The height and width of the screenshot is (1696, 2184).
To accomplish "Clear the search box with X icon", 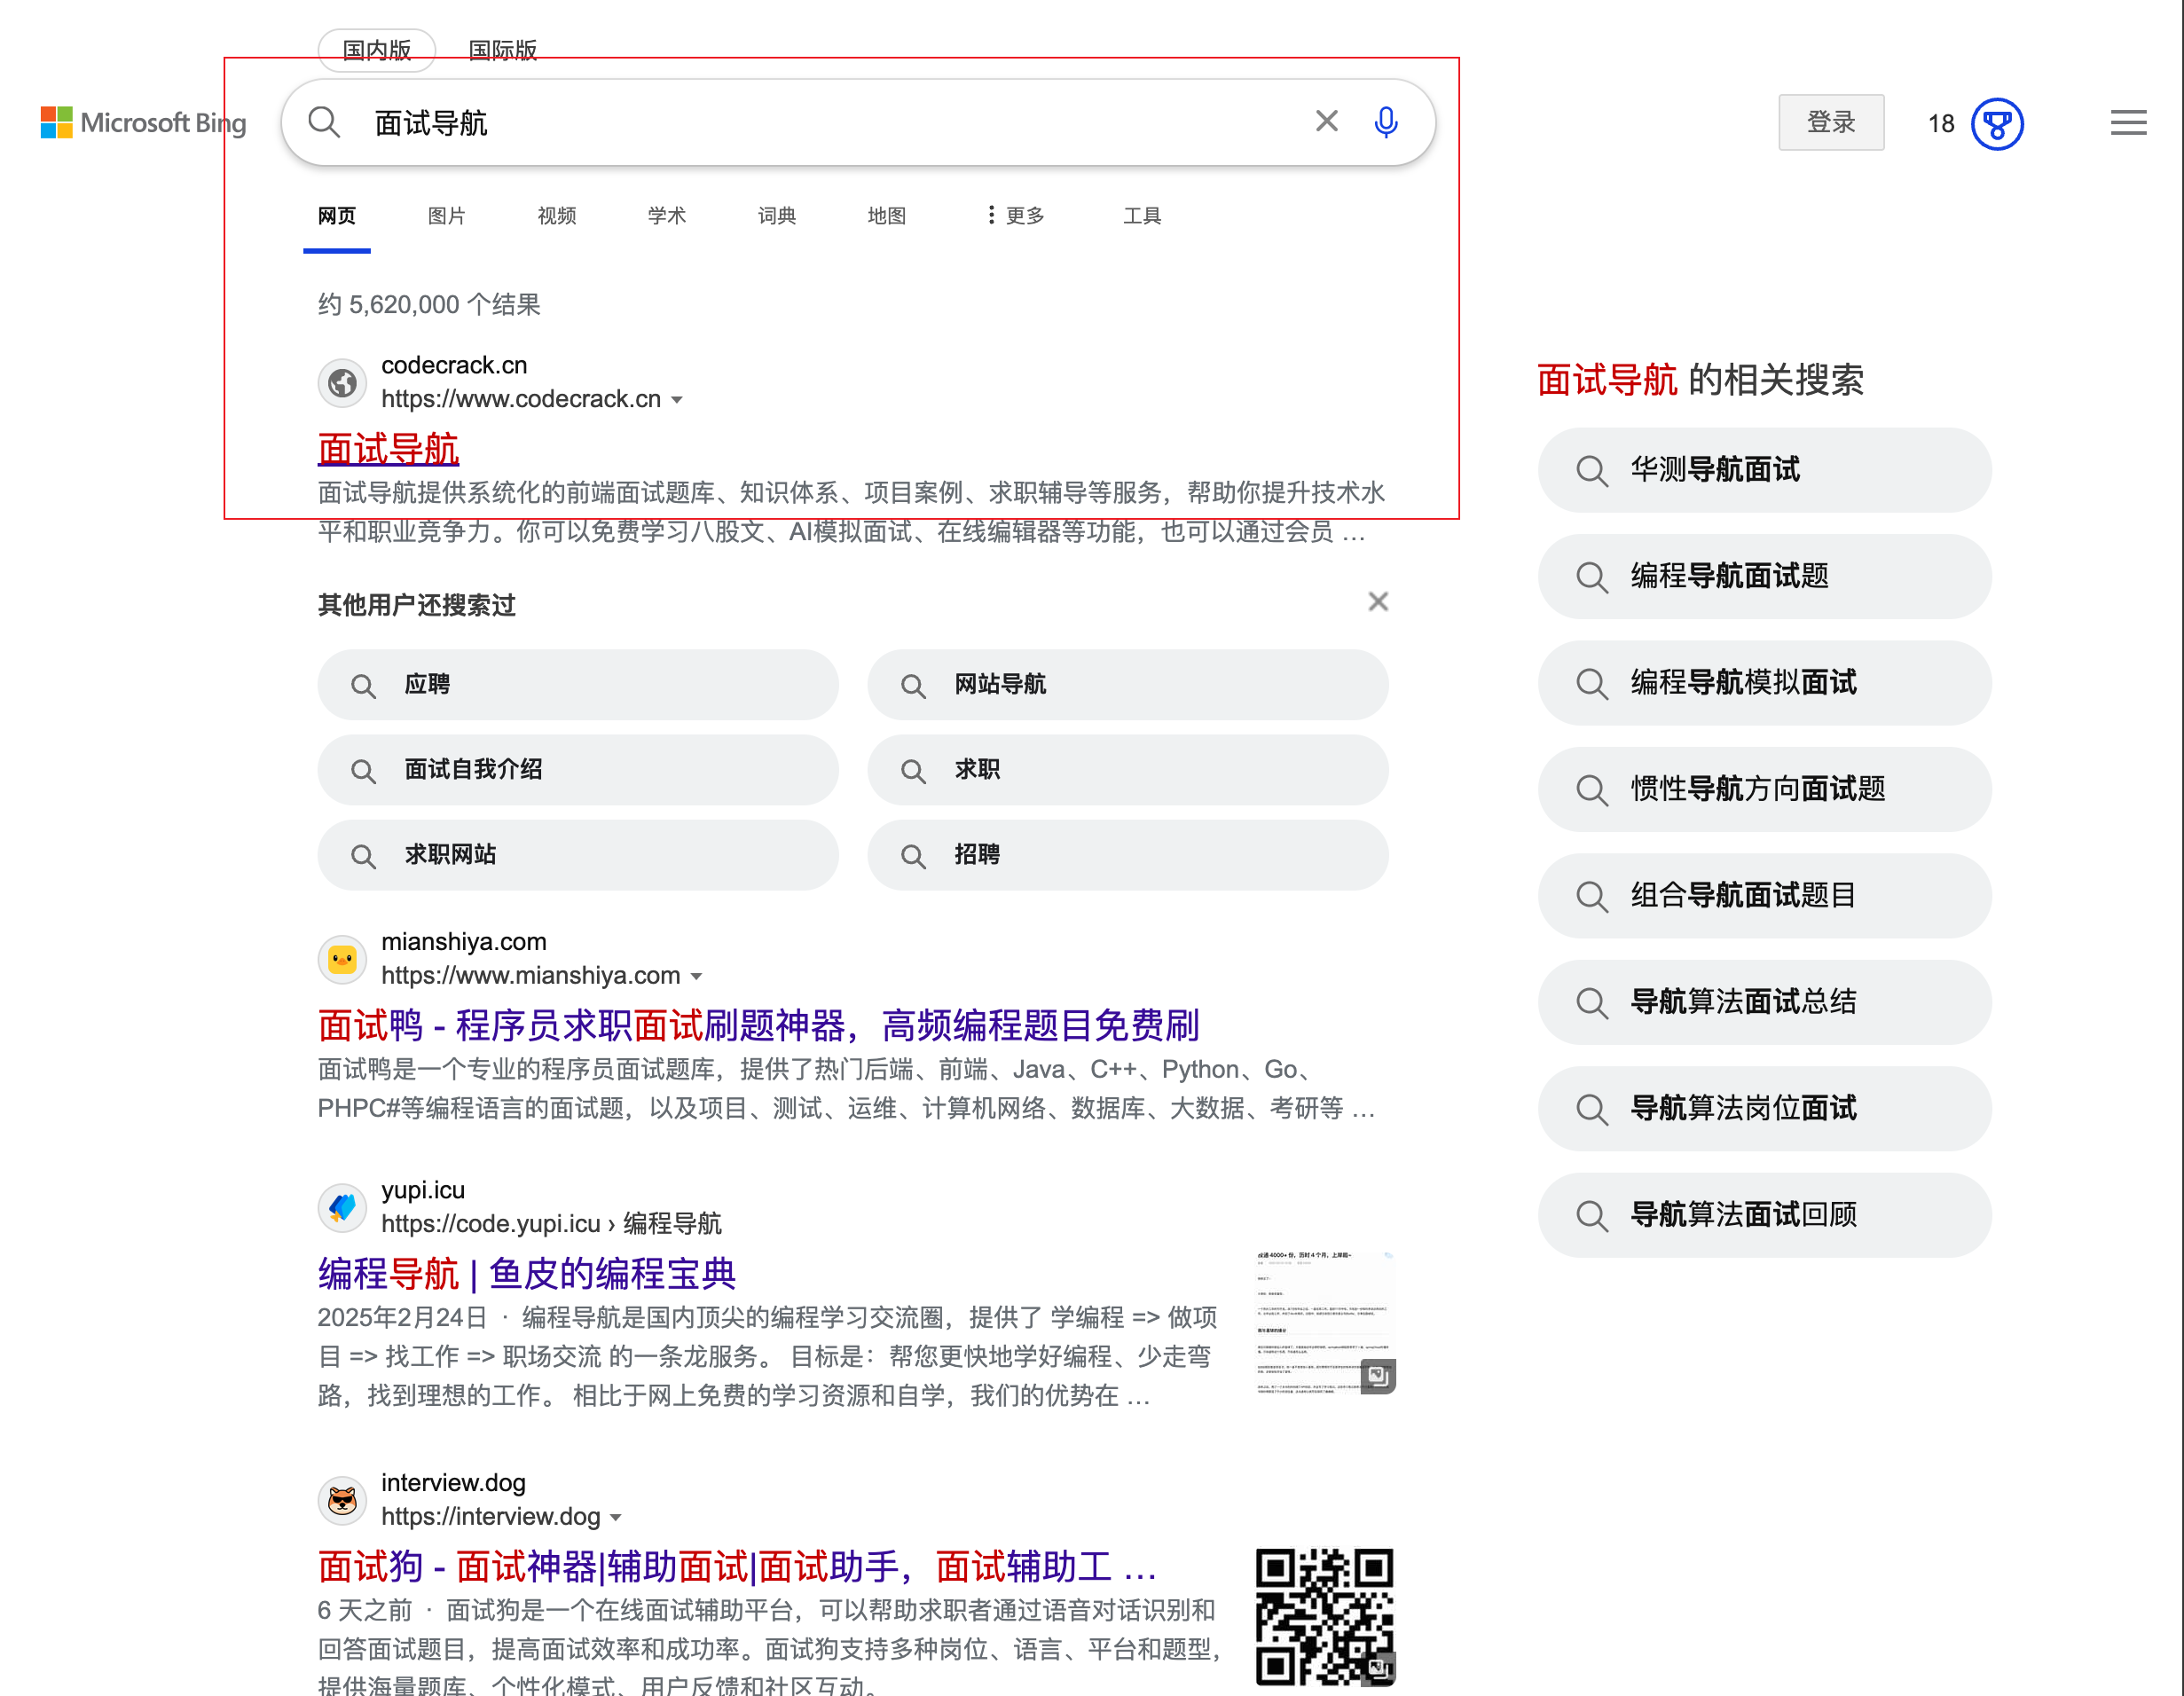I will tap(1326, 121).
